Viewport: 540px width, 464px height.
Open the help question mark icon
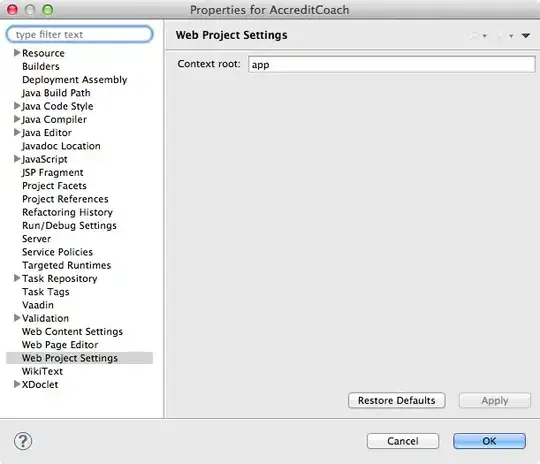(23, 441)
